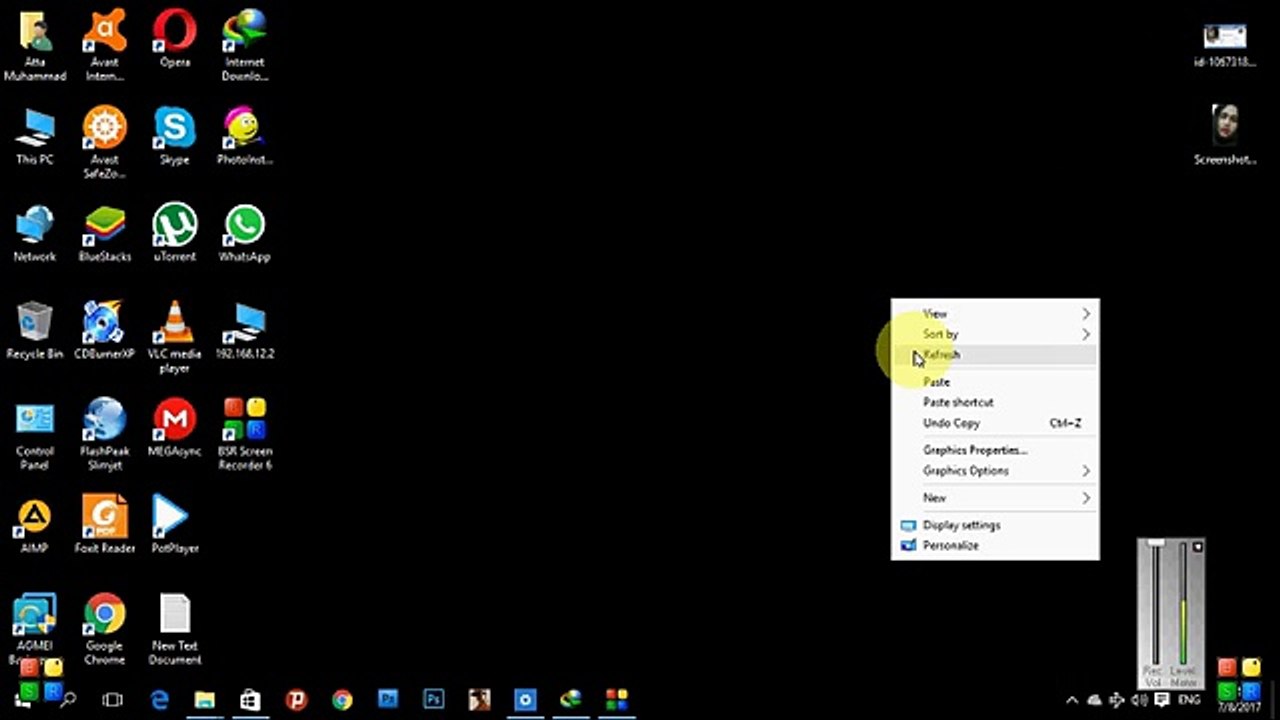Image resolution: width=1280 pixels, height=720 pixels.
Task: Select the BSR Screen Recorder 6 desktop shortcut
Action: (245, 434)
